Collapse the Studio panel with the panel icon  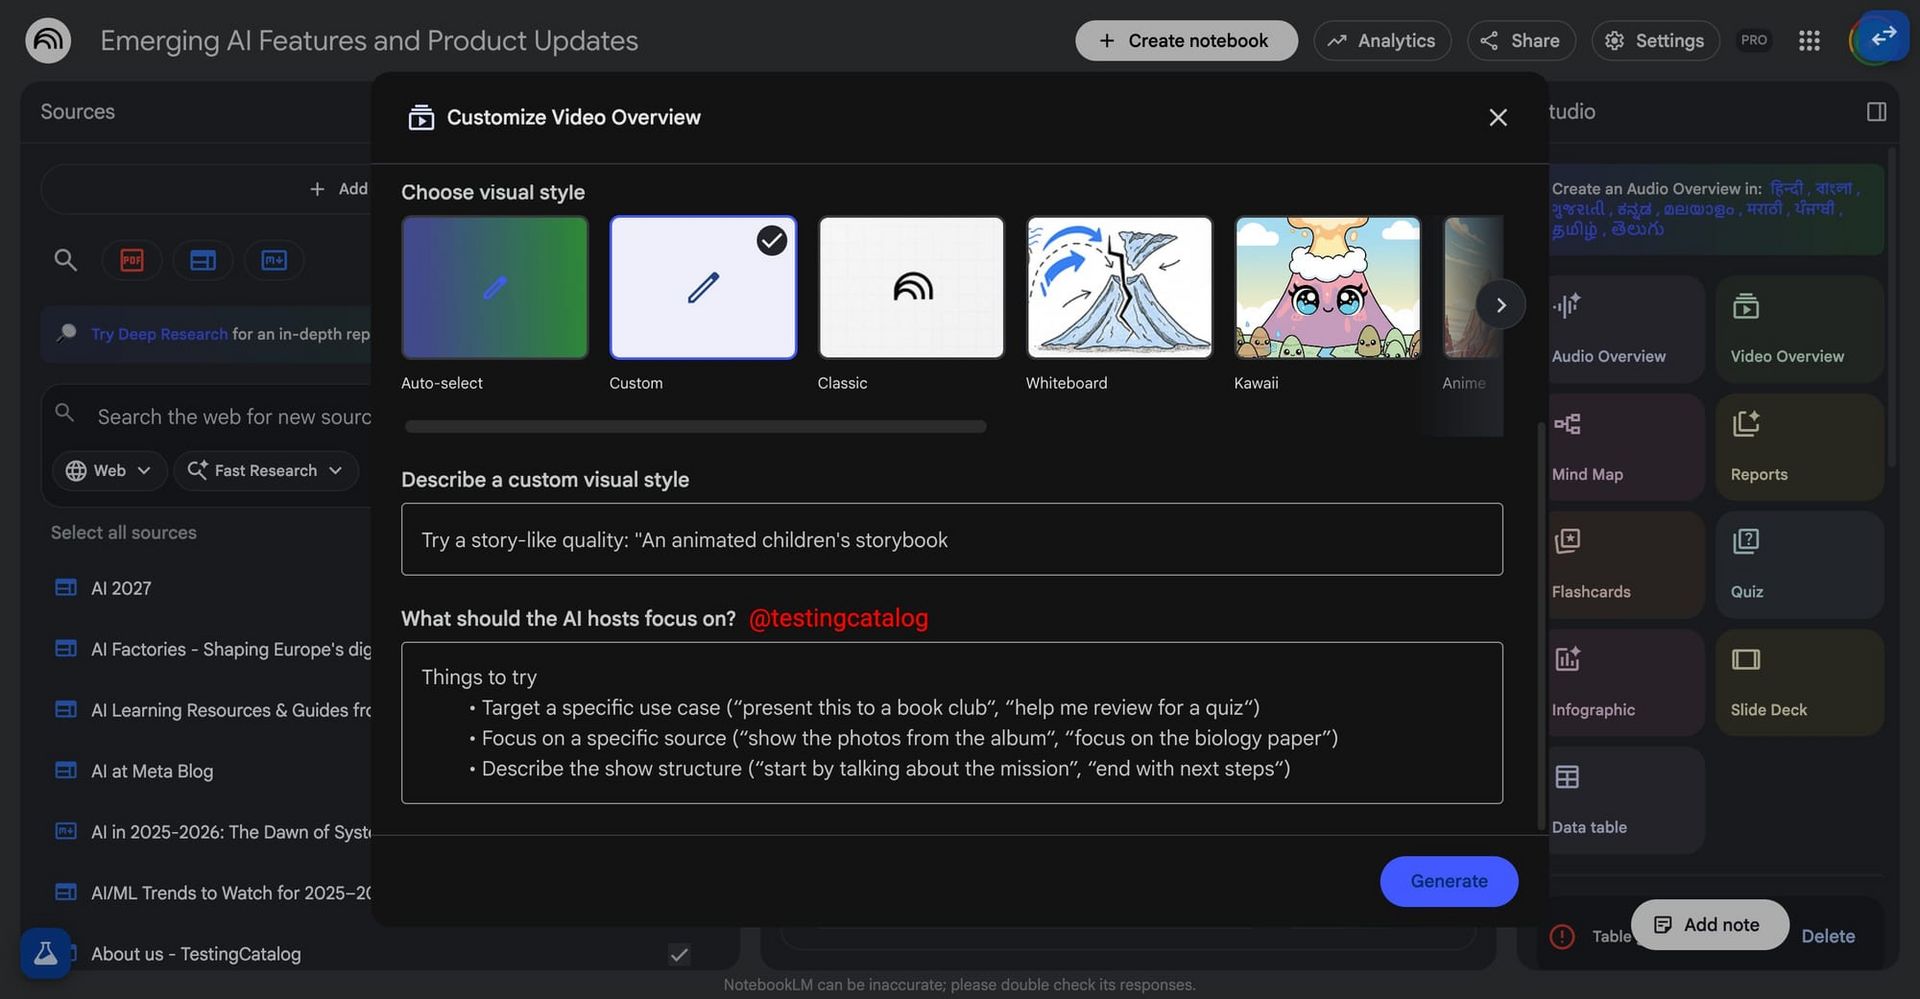point(1876,112)
